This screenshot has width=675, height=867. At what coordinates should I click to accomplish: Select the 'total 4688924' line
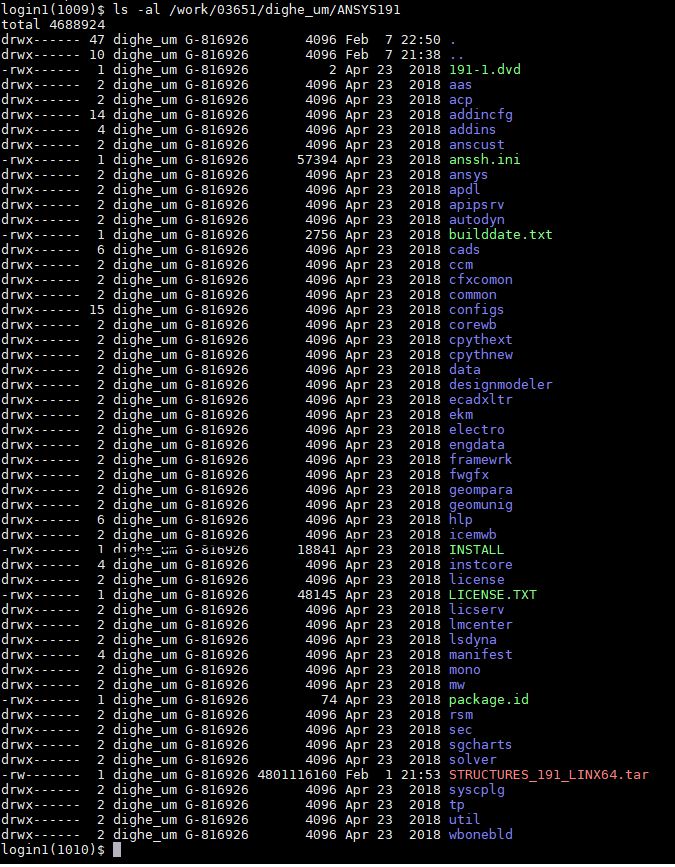click(53, 24)
